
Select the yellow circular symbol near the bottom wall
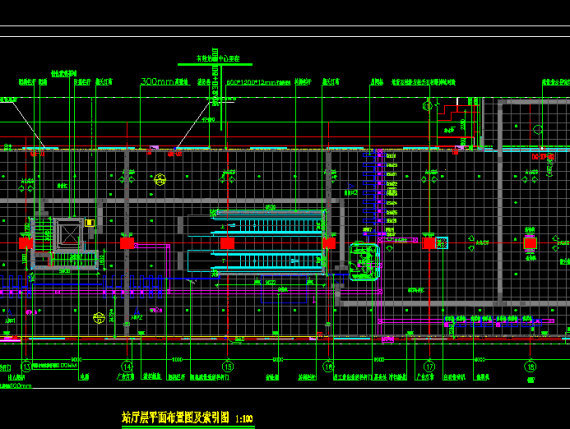[99, 318]
